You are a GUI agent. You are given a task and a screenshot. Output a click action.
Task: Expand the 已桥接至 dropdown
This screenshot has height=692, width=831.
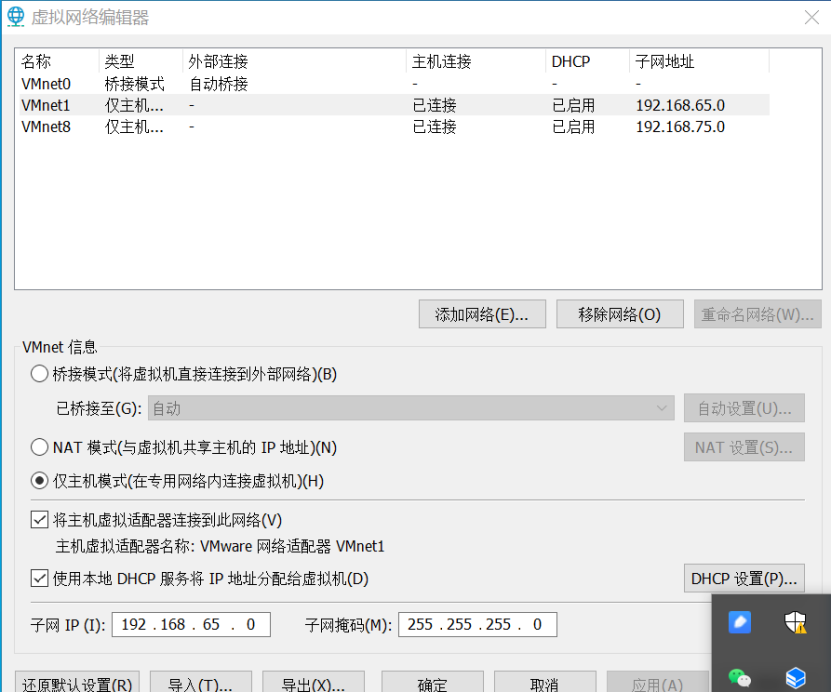[411, 408]
